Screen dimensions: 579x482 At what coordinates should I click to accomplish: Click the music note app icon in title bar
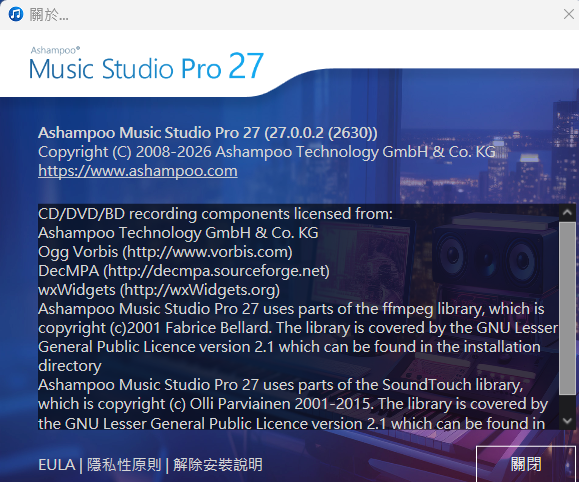16,15
